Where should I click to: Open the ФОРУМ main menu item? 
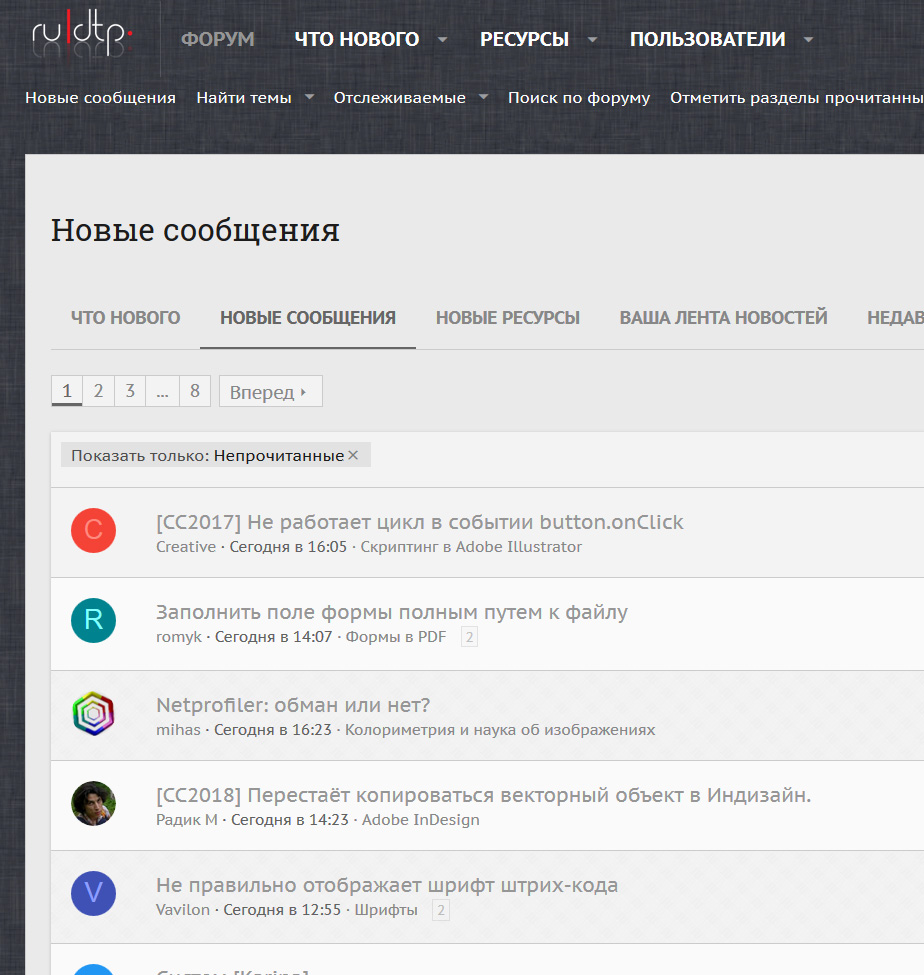(218, 39)
